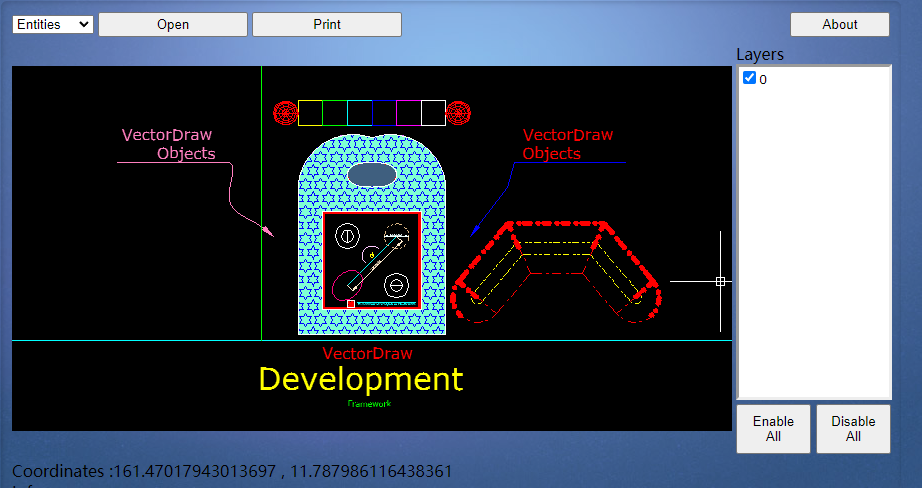Click the yellow outlined square
Viewport: 922px width, 488px height.
click(x=310, y=113)
